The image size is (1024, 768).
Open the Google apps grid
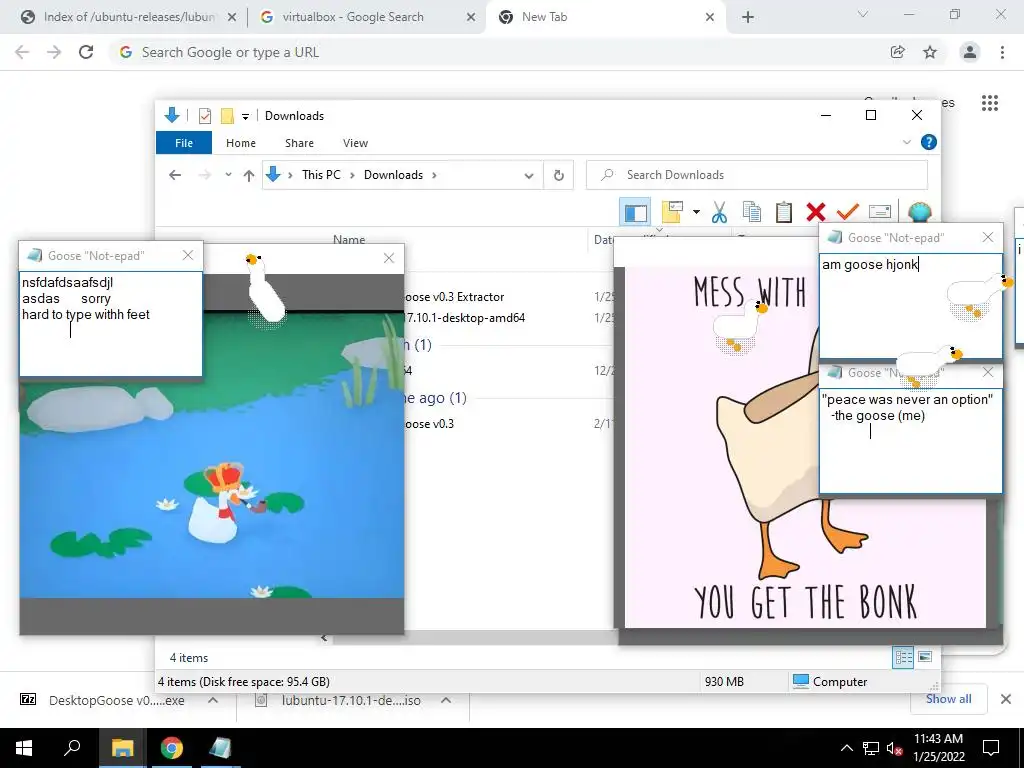pyautogui.click(x=990, y=103)
